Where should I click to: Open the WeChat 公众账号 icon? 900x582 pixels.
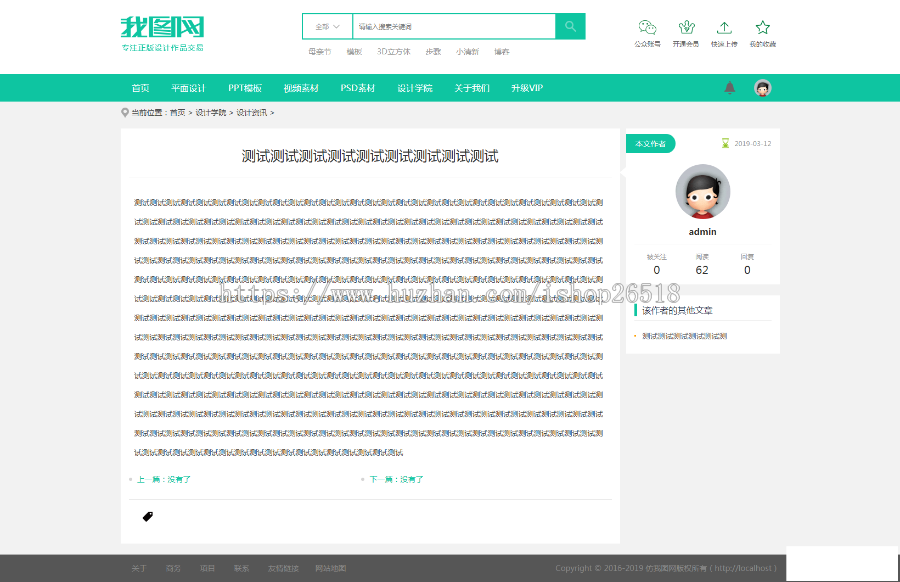tap(647, 28)
